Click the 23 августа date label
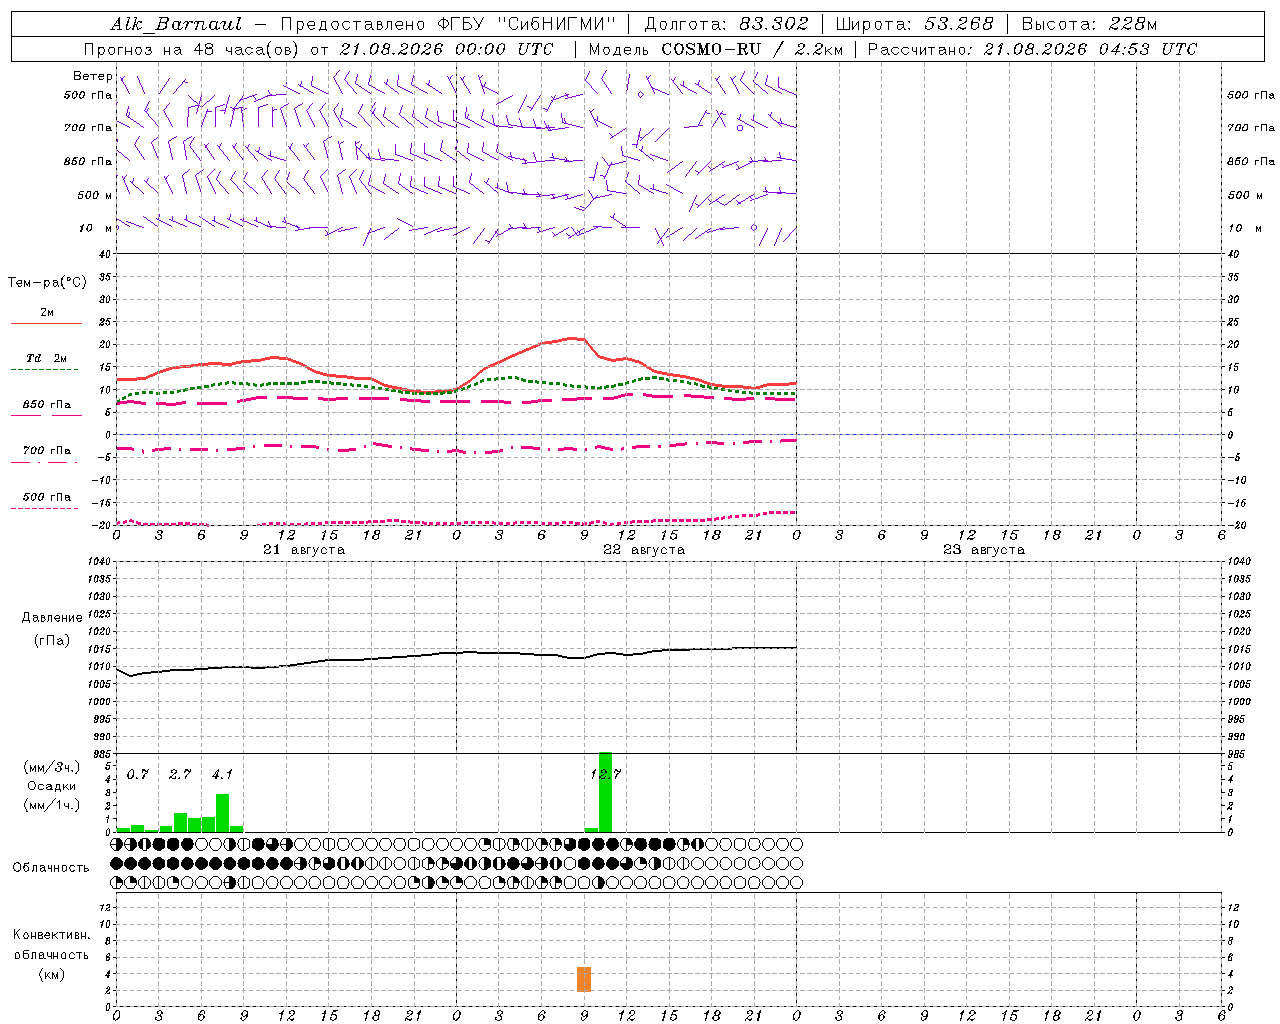Screen dimensions: 1280x1024 point(983,550)
